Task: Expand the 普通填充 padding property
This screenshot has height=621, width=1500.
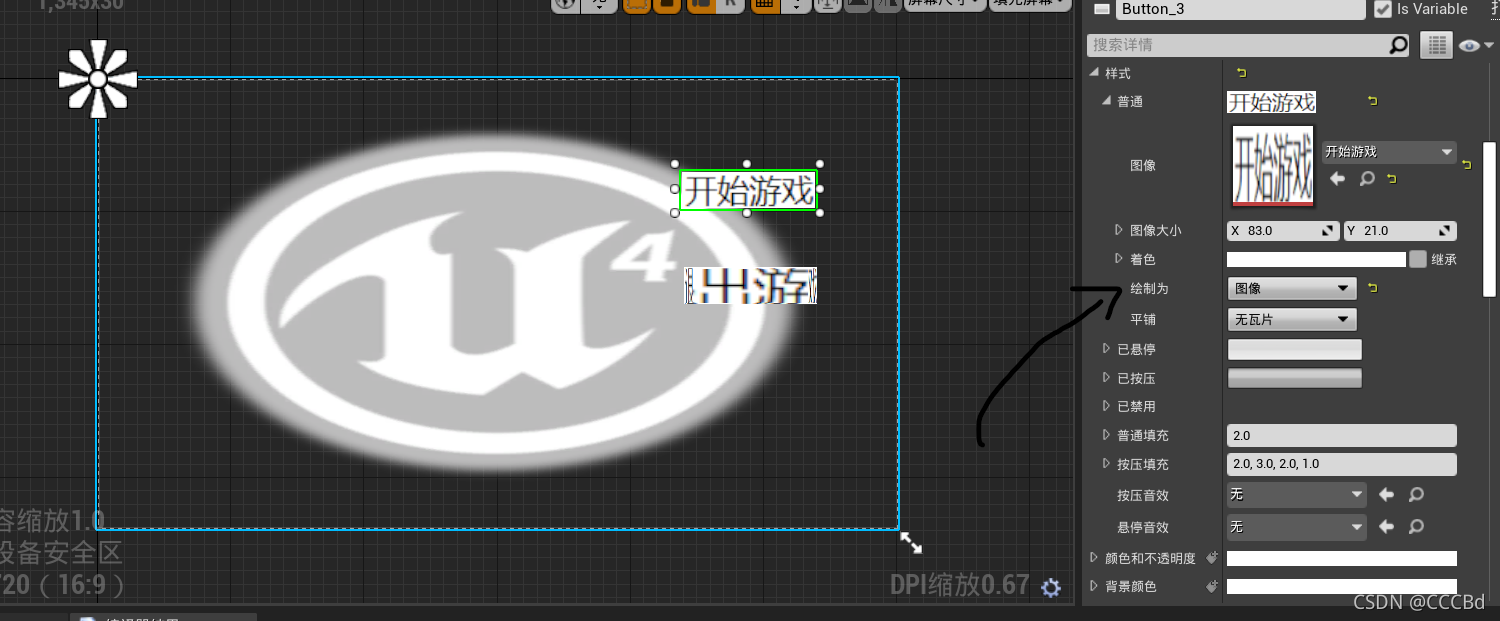Action: [x=1106, y=435]
